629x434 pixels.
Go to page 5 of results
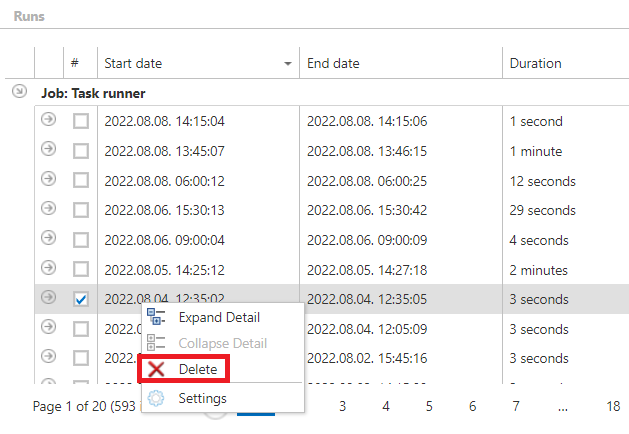[429, 406]
